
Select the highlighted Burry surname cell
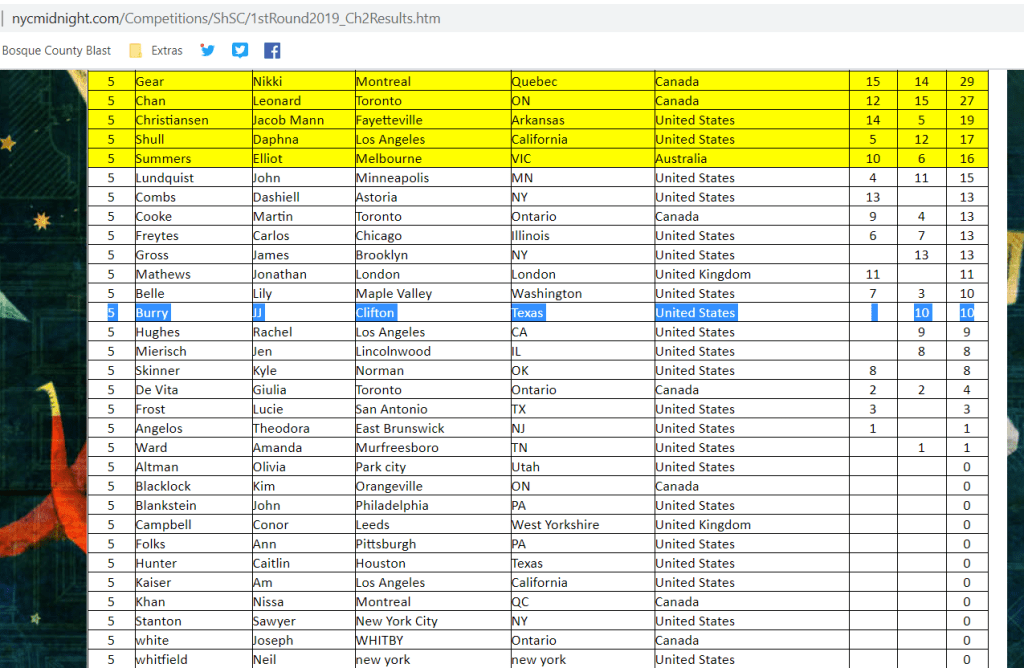coord(152,313)
